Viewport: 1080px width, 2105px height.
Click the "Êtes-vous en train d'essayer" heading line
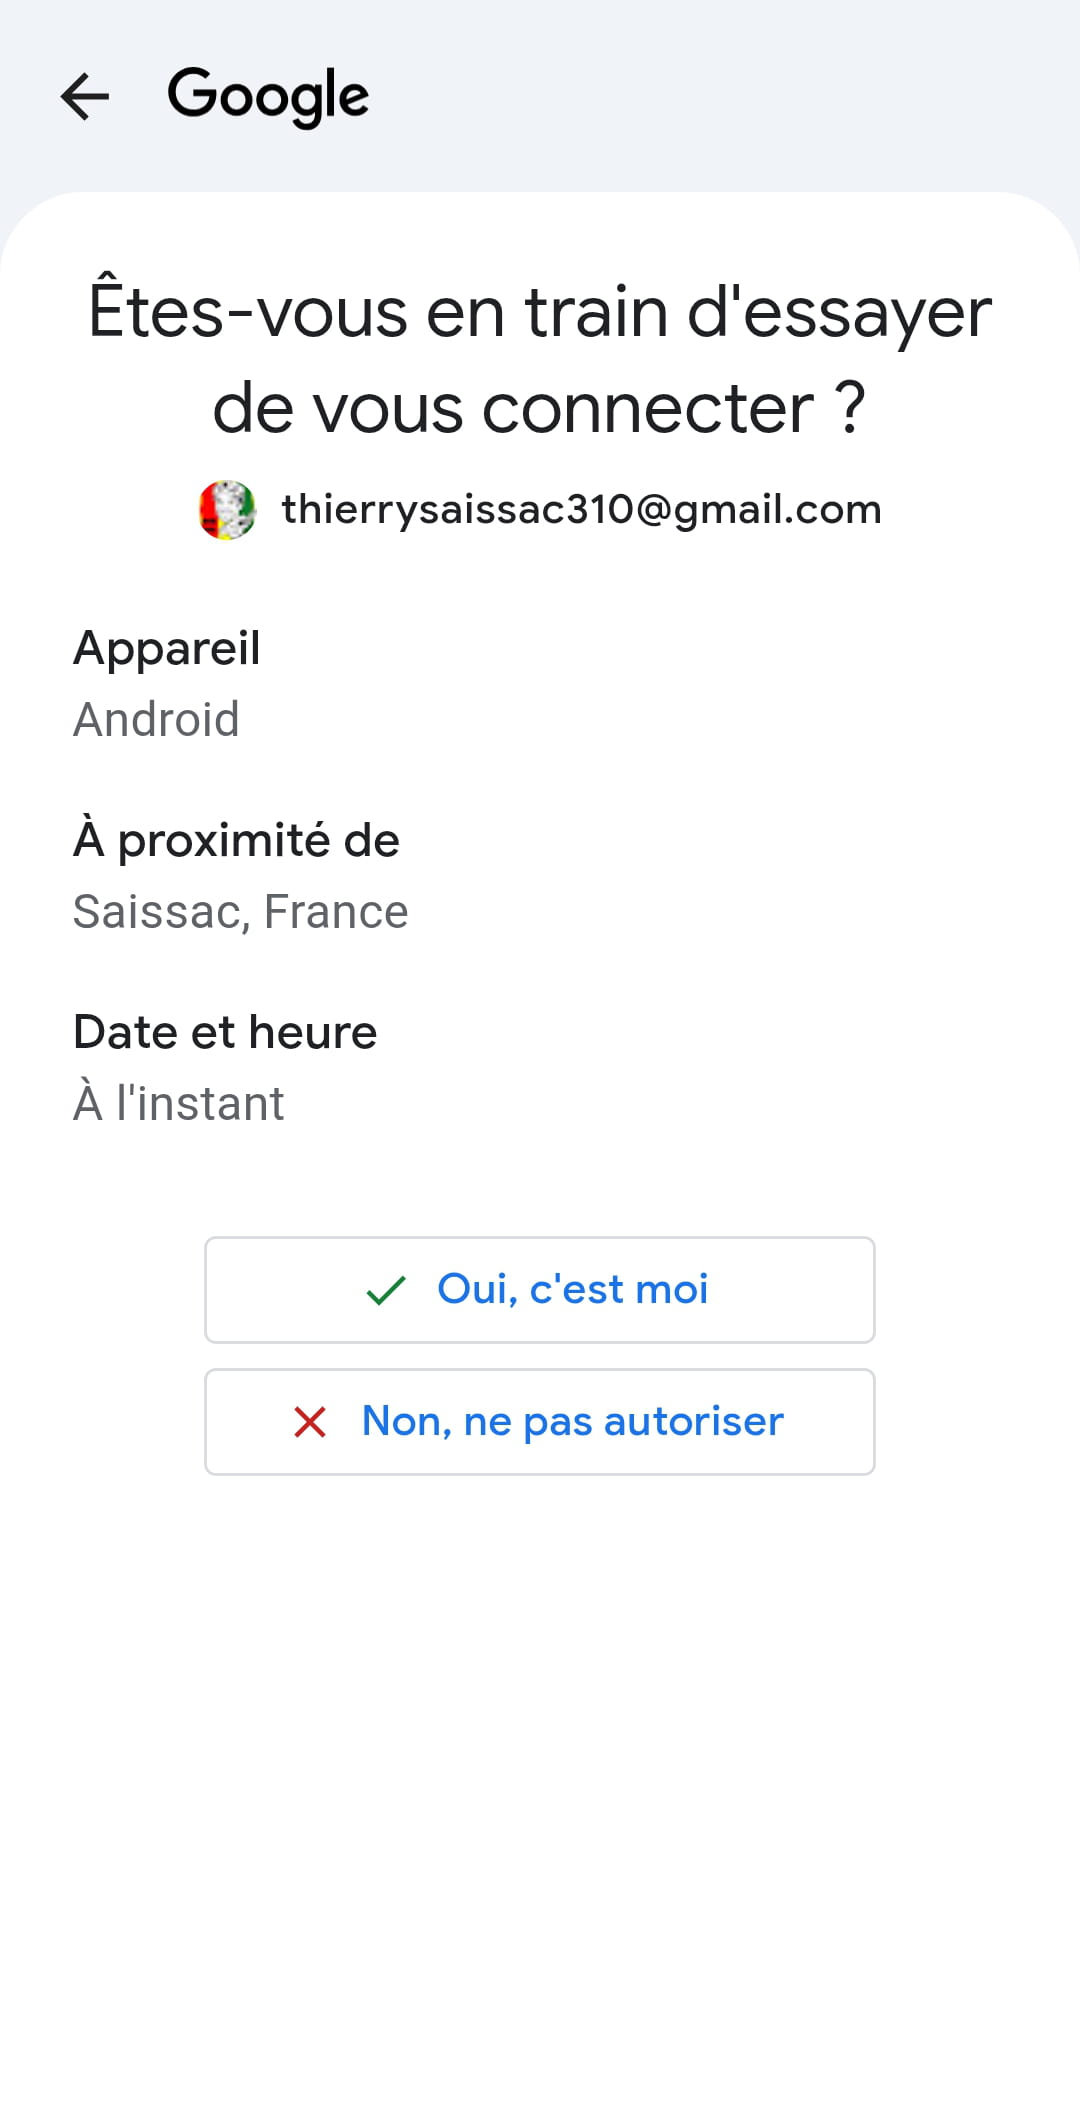540,312
